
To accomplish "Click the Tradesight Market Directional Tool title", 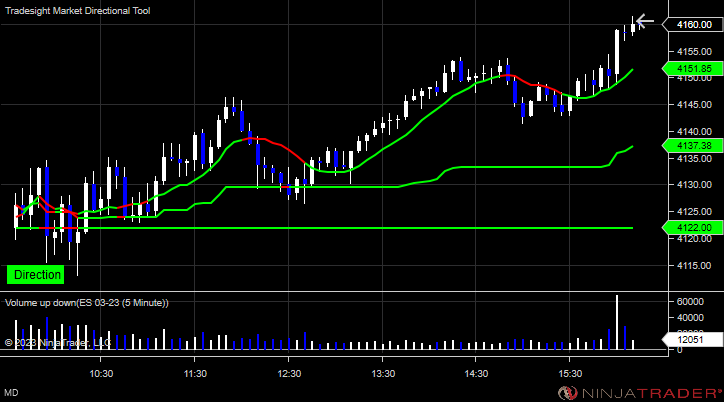I will (x=78, y=11).
